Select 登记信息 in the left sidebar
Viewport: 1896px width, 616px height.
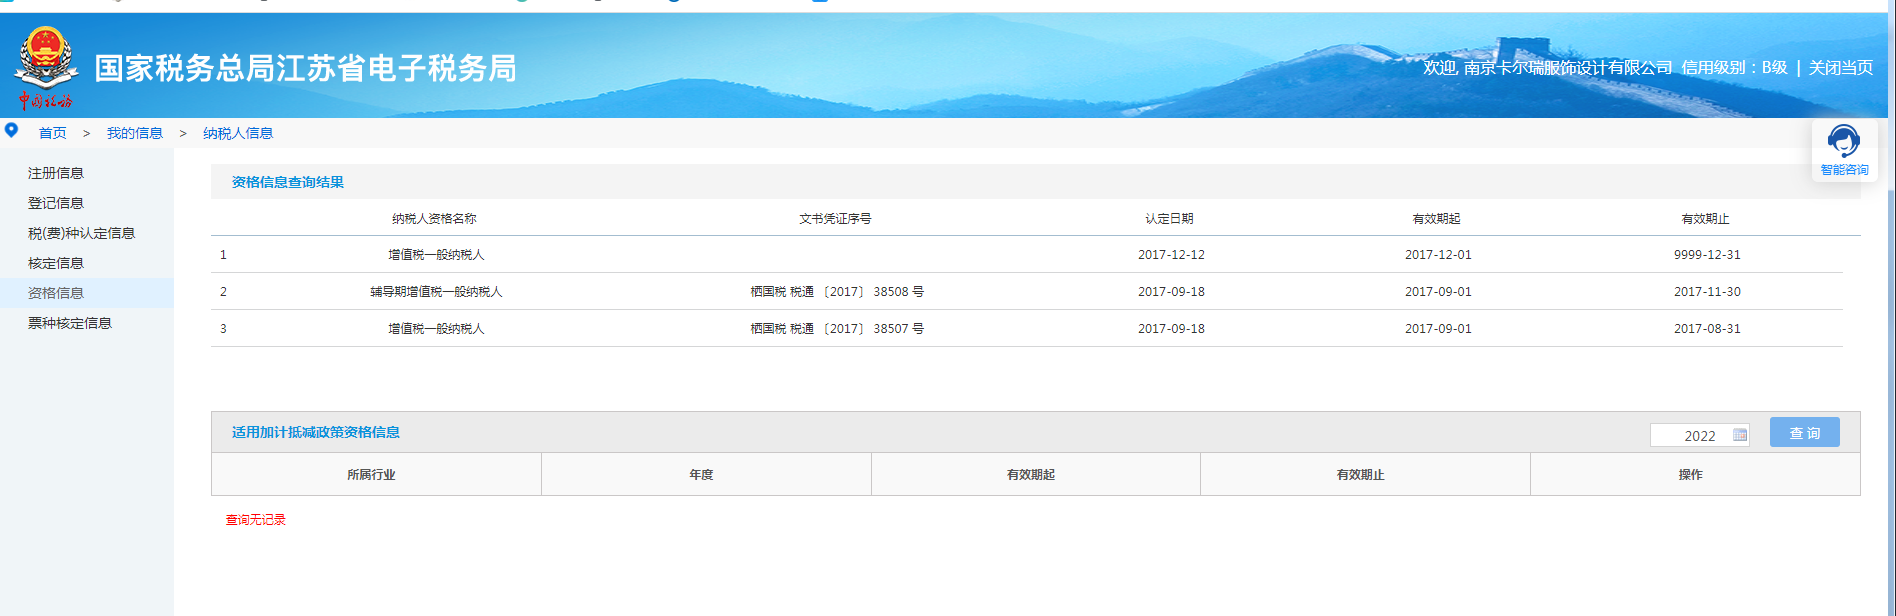[56, 203]
